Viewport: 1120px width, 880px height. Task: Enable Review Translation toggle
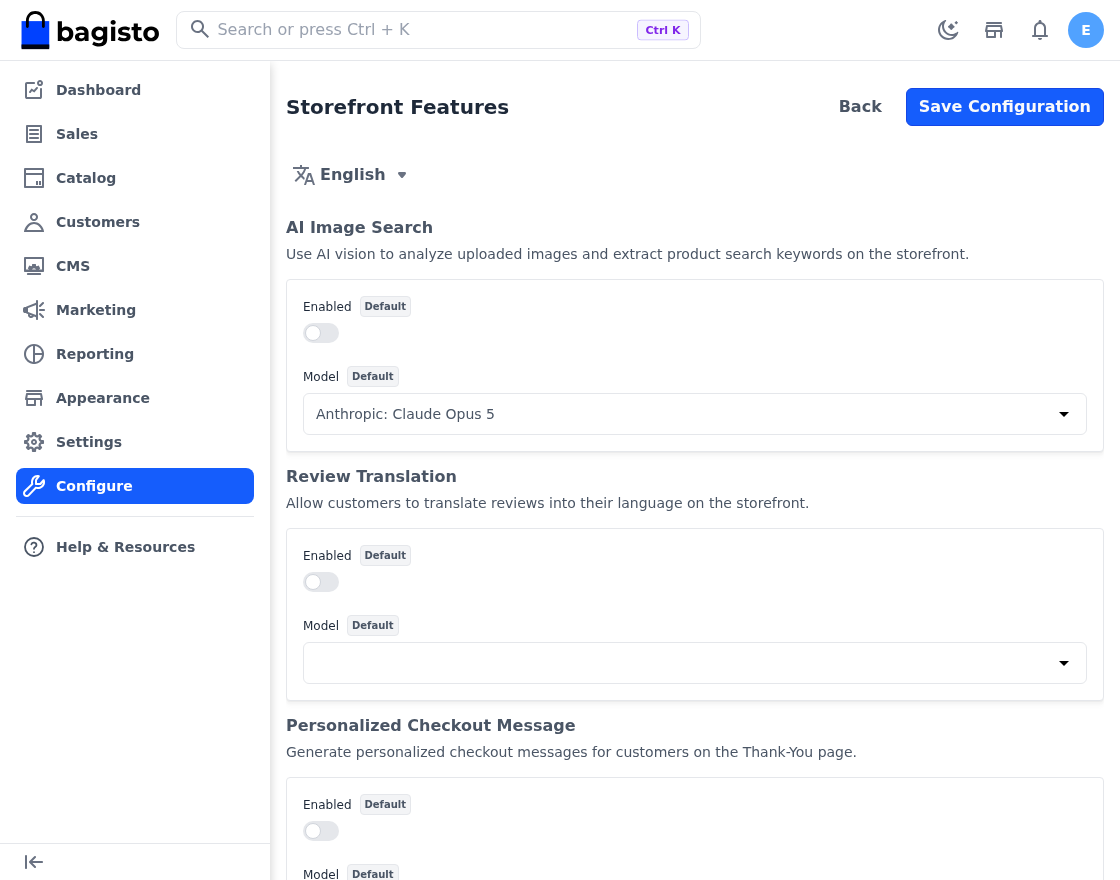click(x=321, y=582)
